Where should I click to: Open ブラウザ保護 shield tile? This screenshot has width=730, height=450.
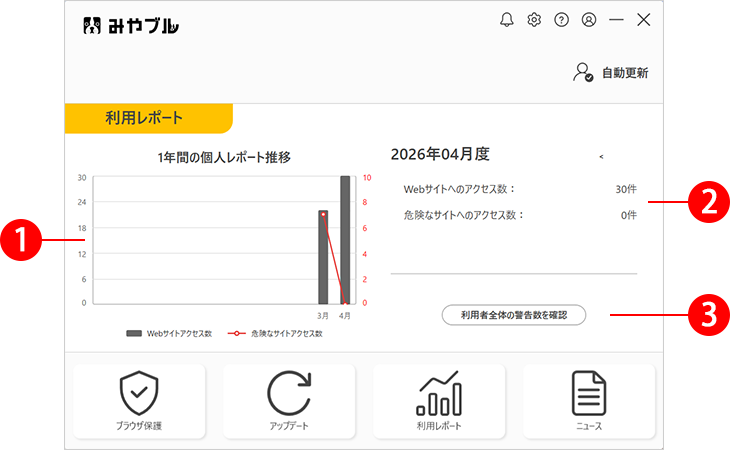(139, 401)
